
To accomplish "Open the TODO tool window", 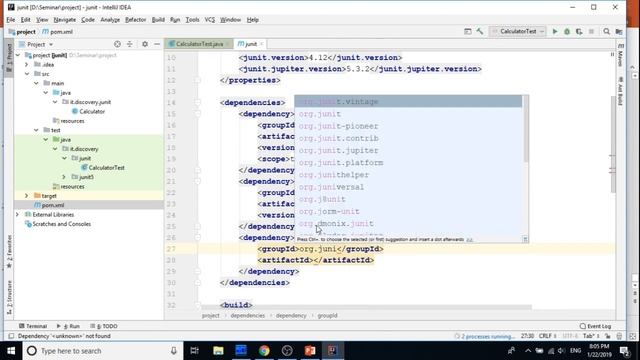I will pos(104,326).
